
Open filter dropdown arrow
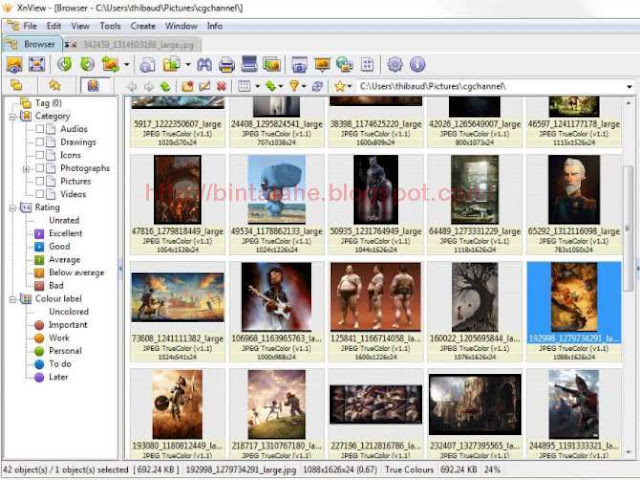(304, 86)
